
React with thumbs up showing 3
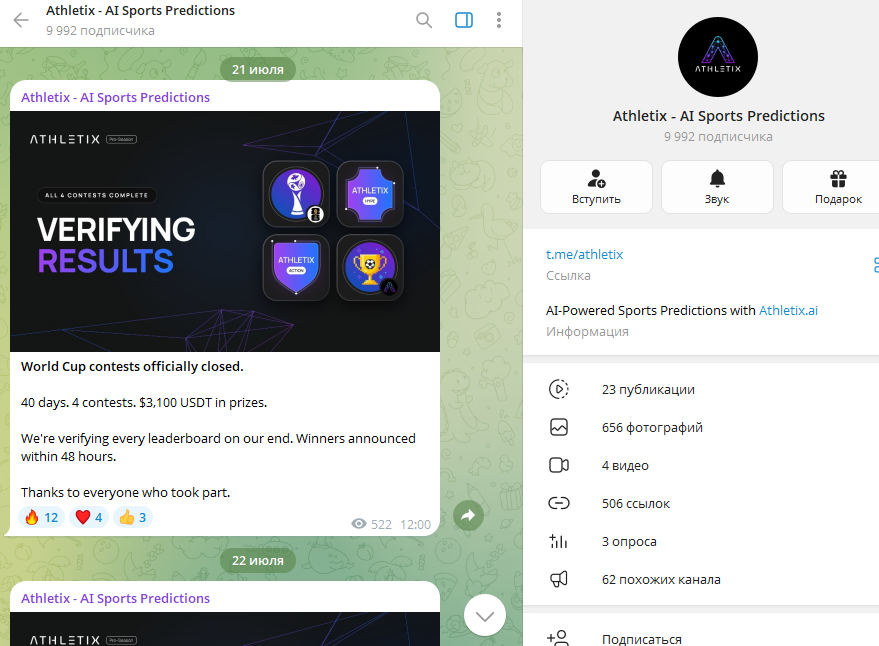pos(133,517)
